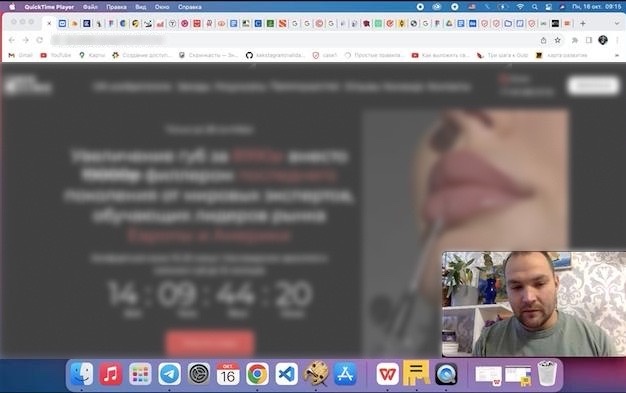
Task: Close the active browser tab
Action: [49, 24]
